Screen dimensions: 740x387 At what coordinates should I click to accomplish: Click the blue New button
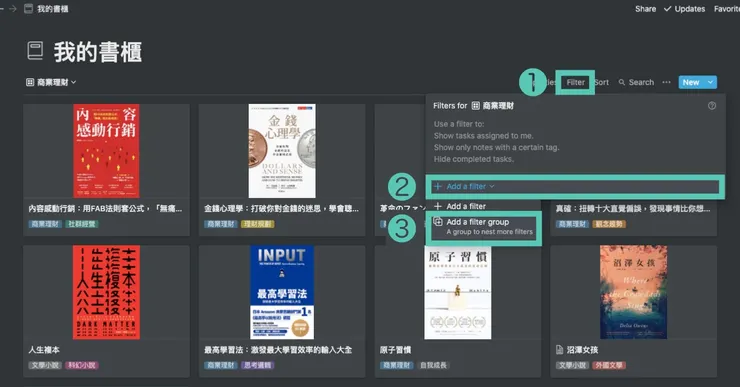pyautogui.click(x=691, y=82)
